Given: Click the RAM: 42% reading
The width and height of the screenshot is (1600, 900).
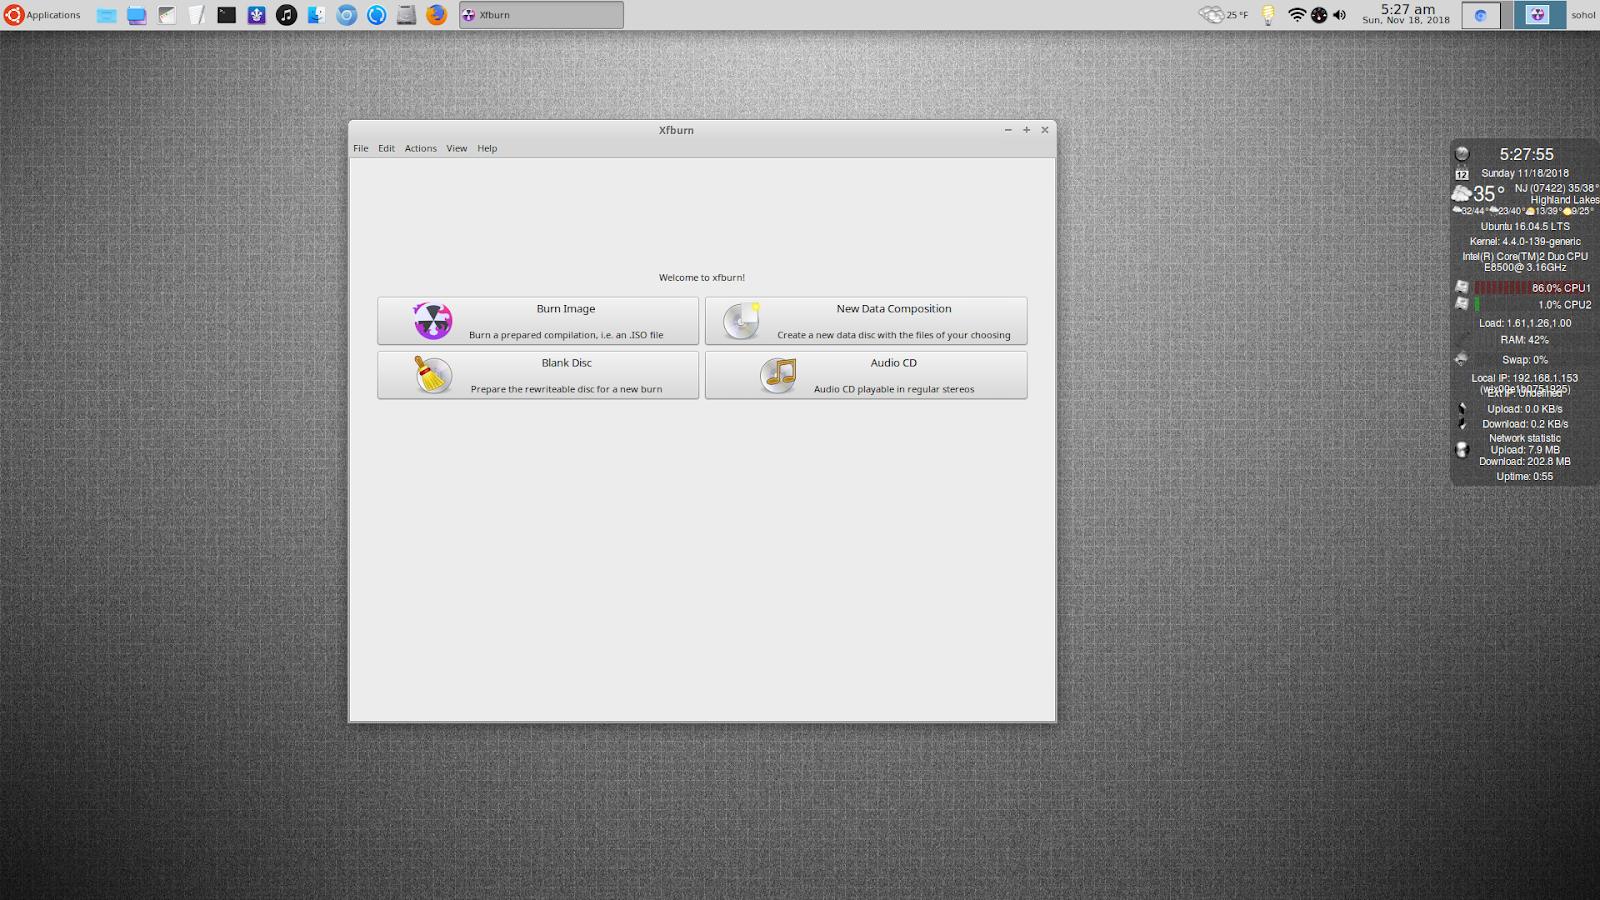Looking at the screenshot, I should click(x=1525, y=340).
